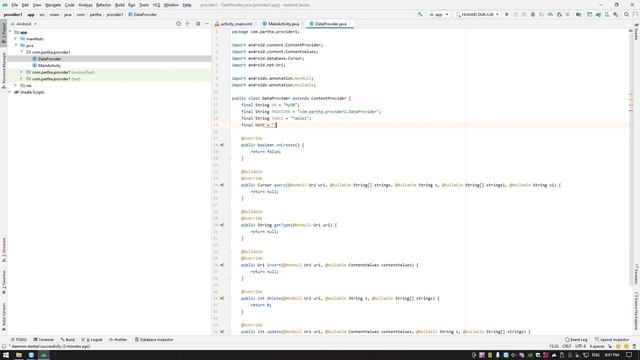The width and height of the screenshot is (640, 360).
Task: Expand the res folder
Action: click(x=16, y=85)
